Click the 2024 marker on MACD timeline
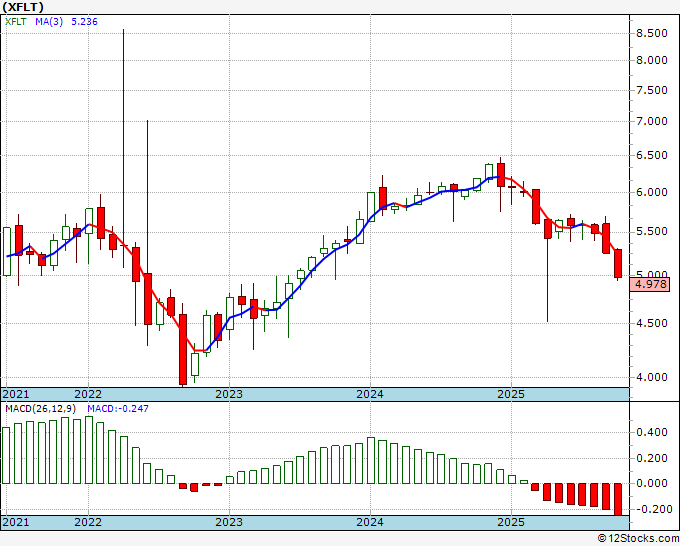Viewport: 680px width, 546px height. [370, 522]
